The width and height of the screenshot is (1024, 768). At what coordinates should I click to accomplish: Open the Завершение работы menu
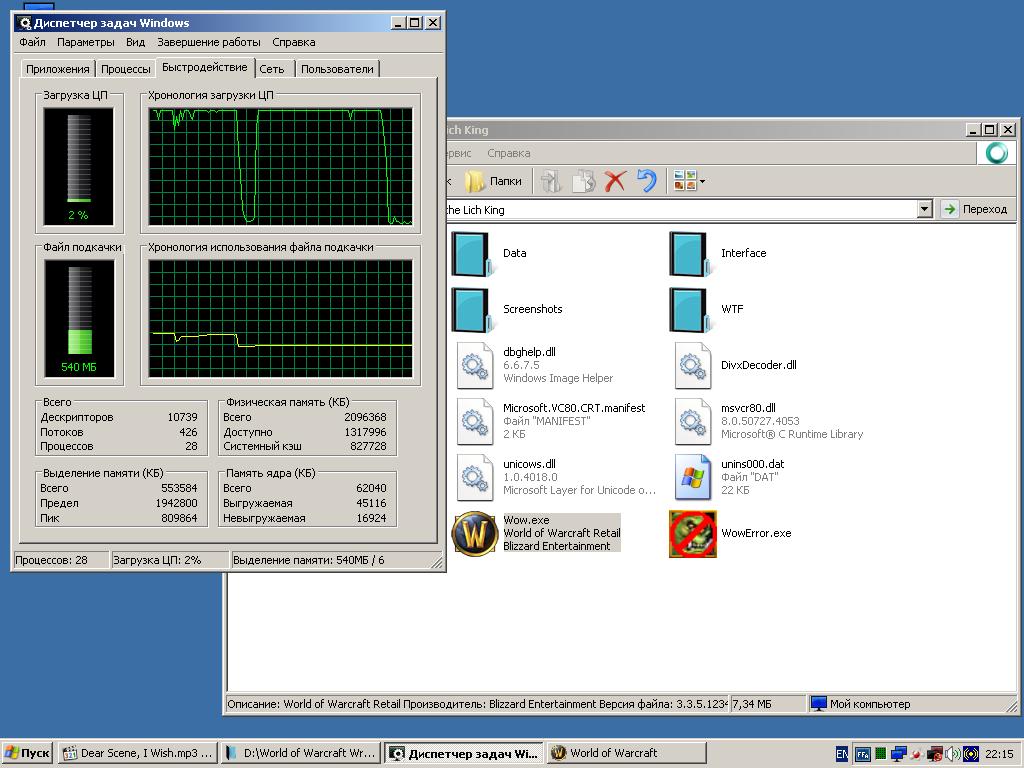209,42
